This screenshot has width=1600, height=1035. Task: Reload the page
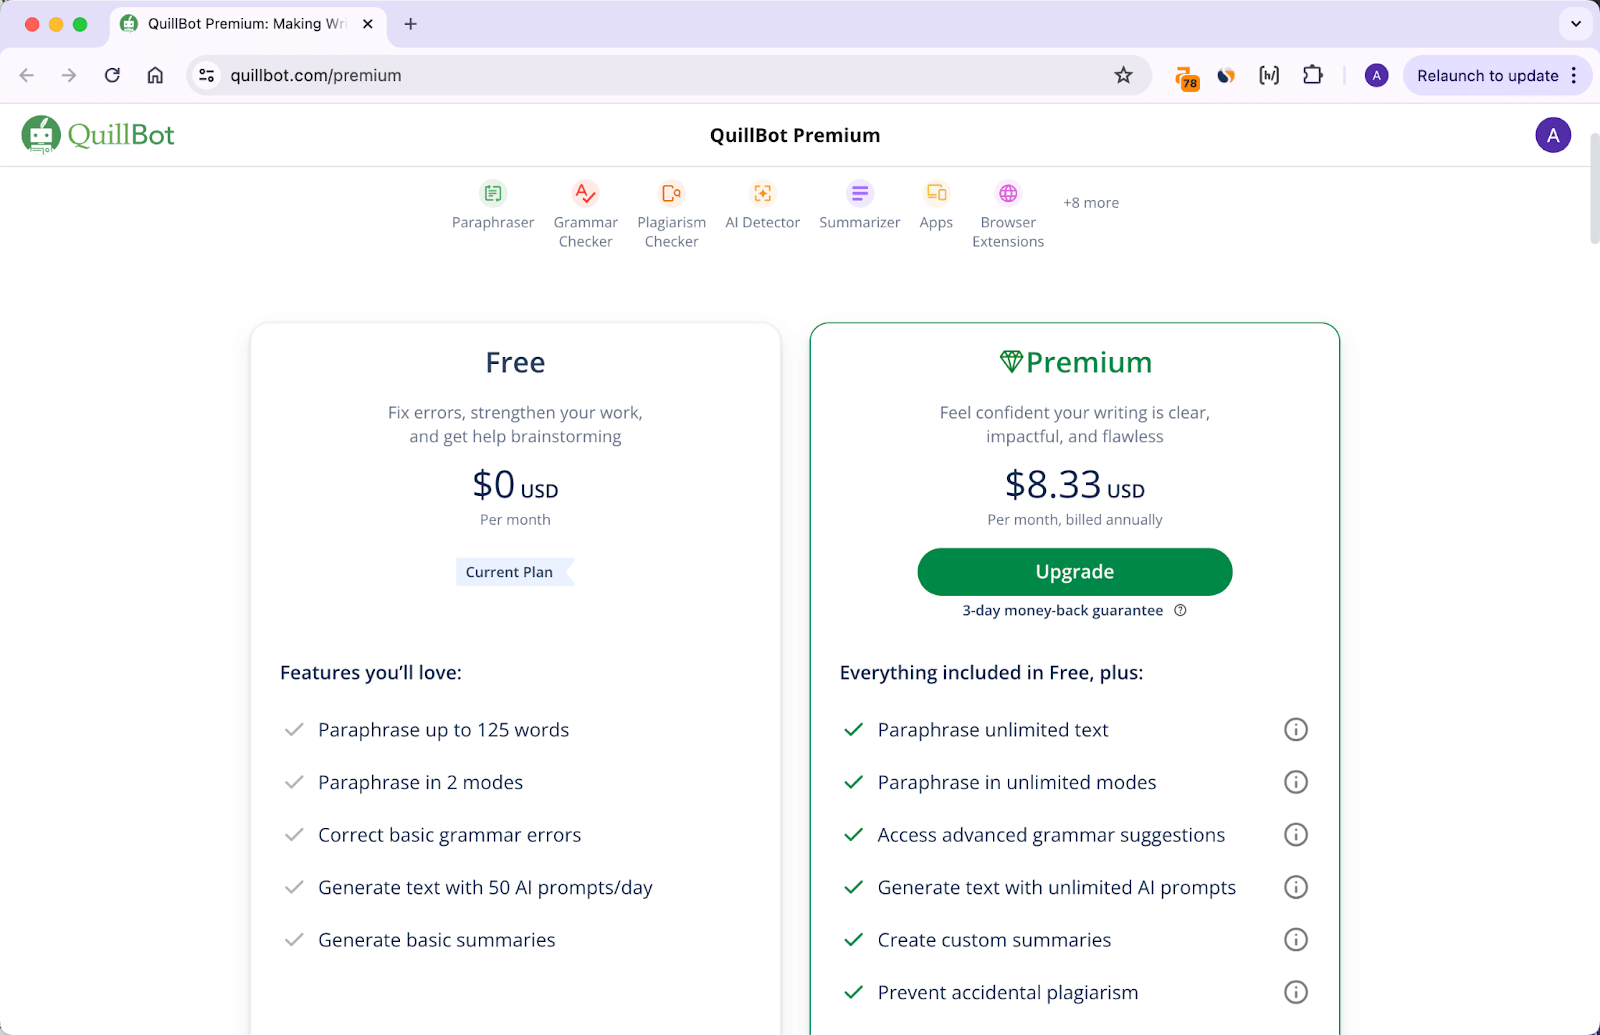click(112, 75)
